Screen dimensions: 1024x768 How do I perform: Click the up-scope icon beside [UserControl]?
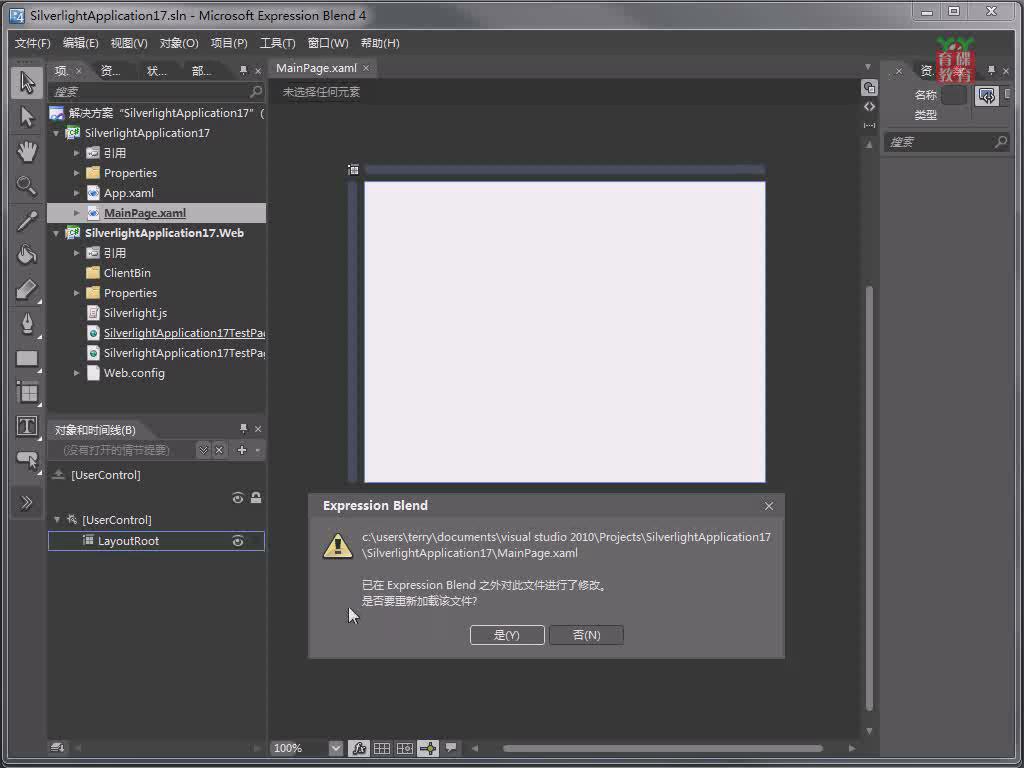[59, 474]
